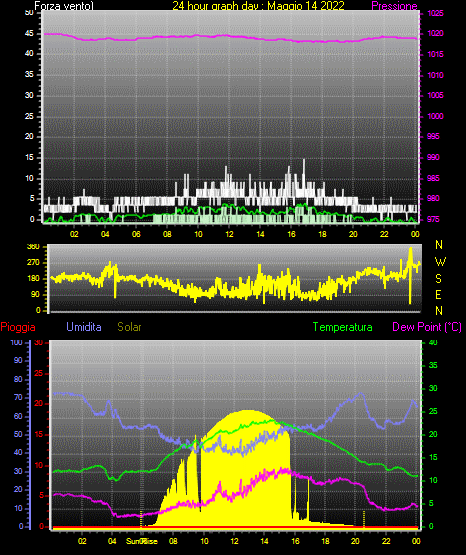Click pressure axis value 1005
This screenshot has height=555, width=466.
[x=435, y=96]
